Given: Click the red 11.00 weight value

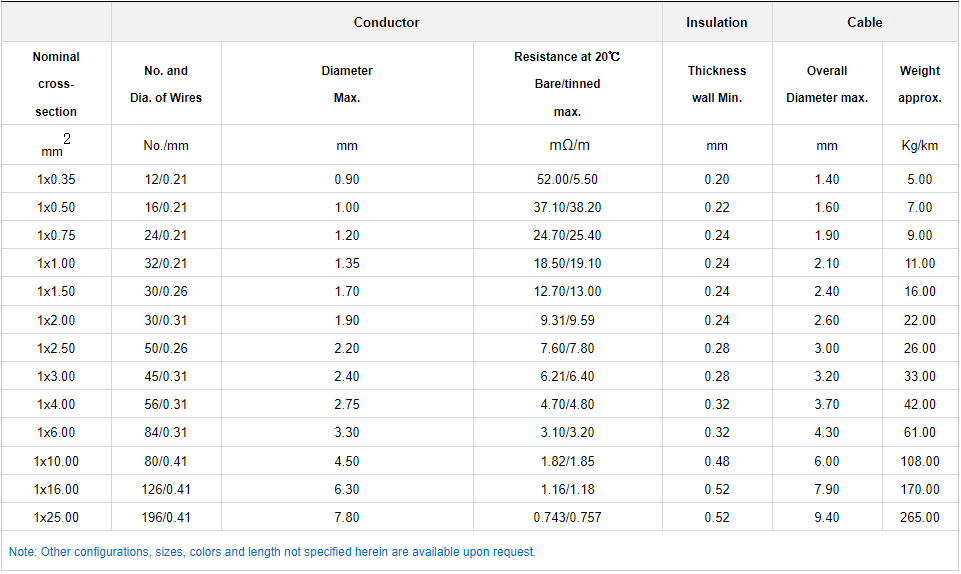Looking at the screenshot, I should 919,264.
